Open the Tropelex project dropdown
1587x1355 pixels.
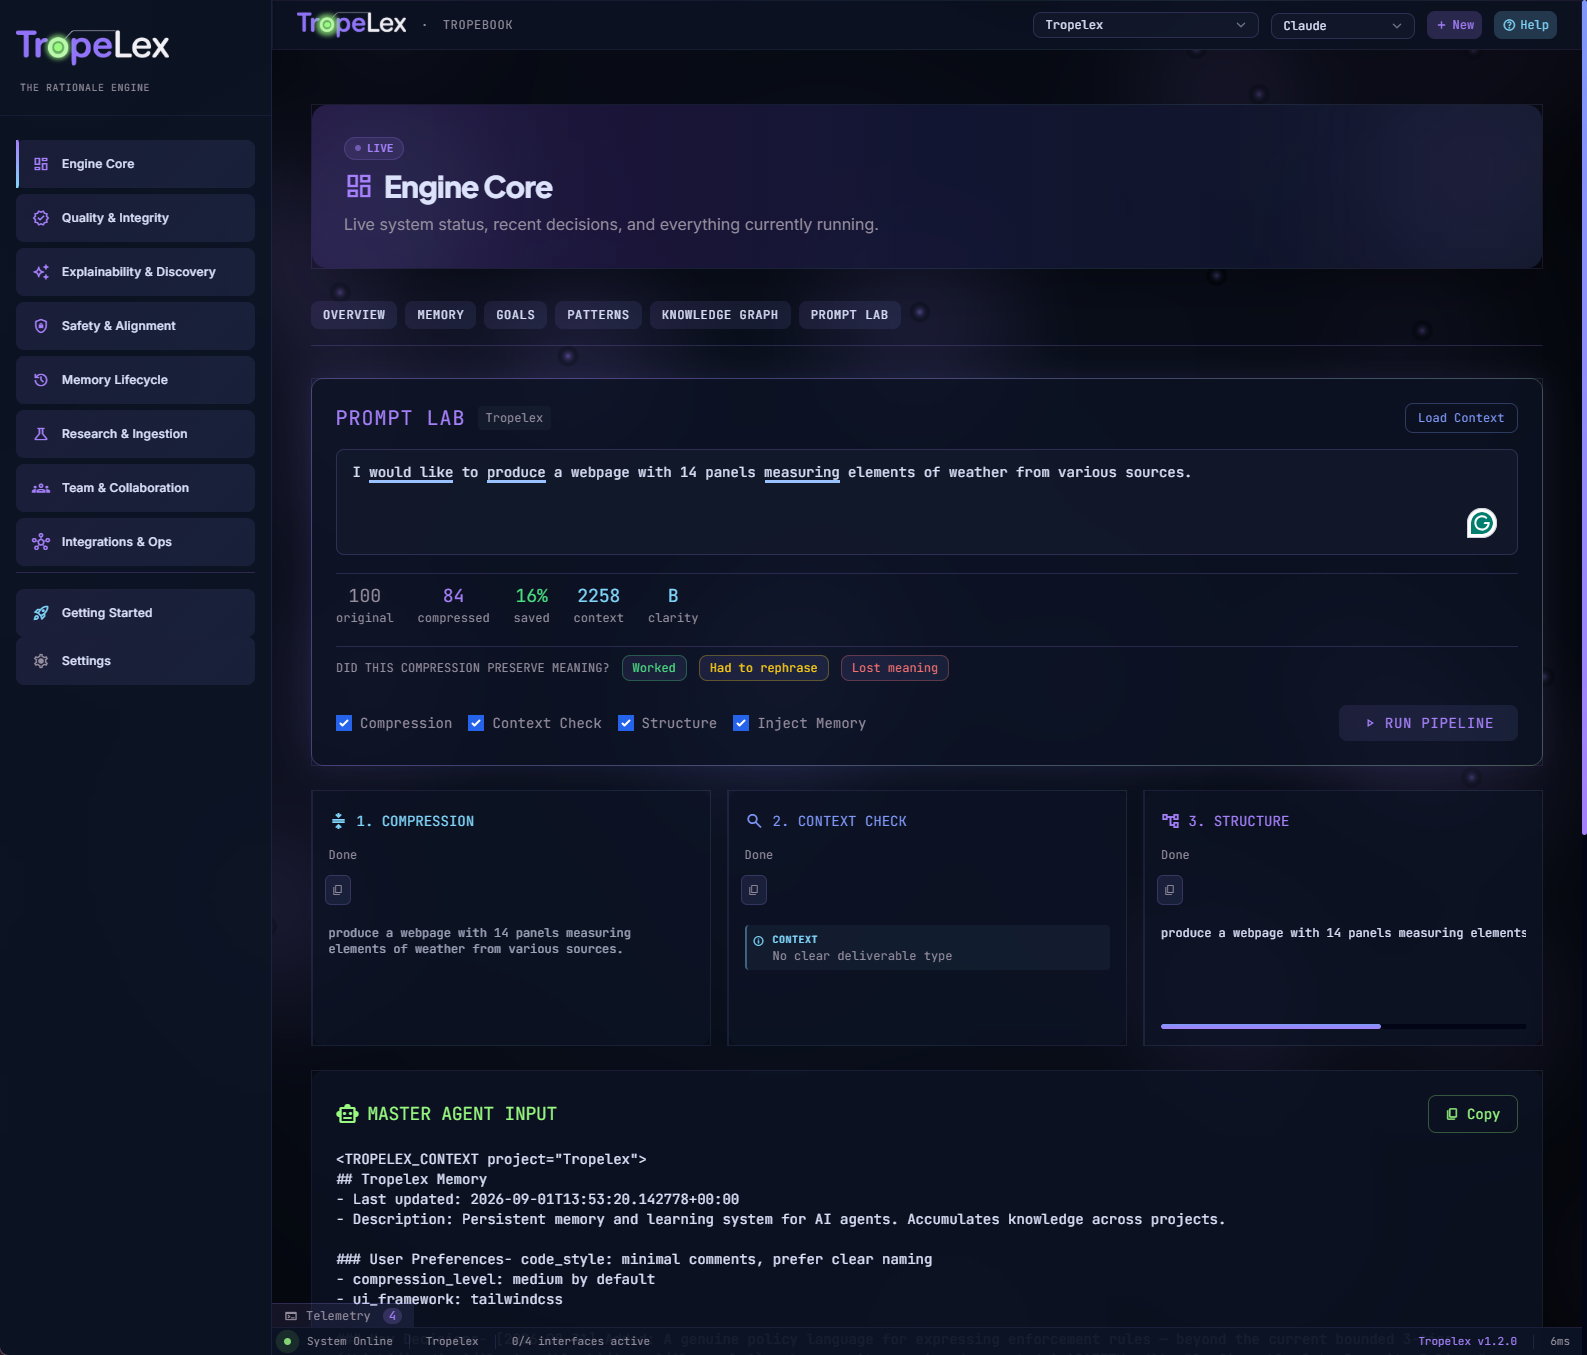pos(1145,25)
